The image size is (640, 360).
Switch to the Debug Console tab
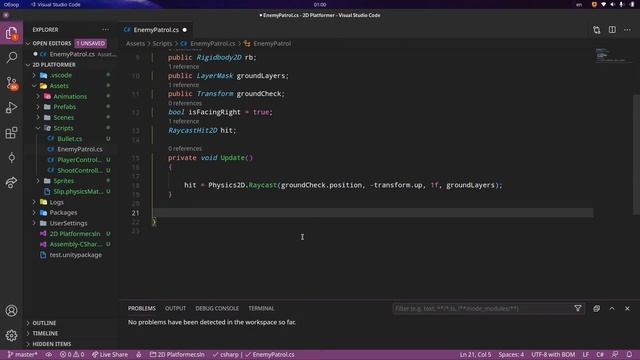point(217,309)
